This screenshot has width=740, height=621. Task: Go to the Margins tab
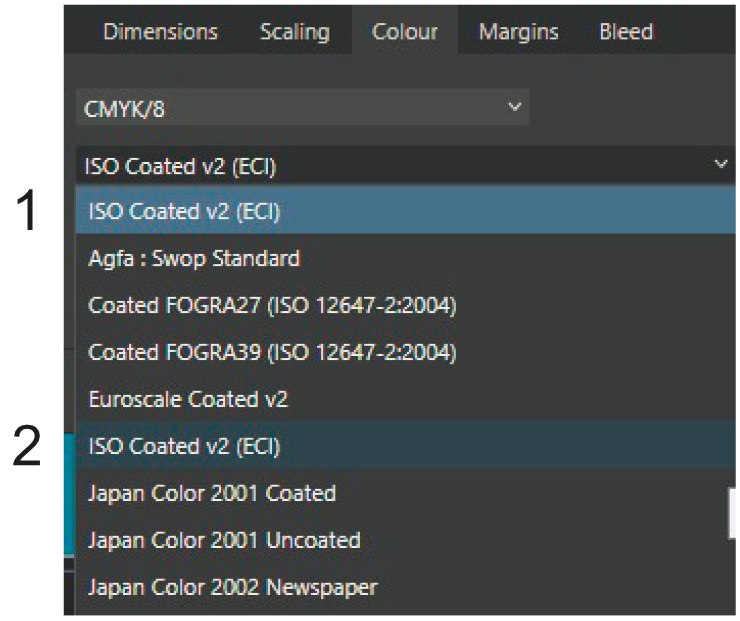(518, 32)
